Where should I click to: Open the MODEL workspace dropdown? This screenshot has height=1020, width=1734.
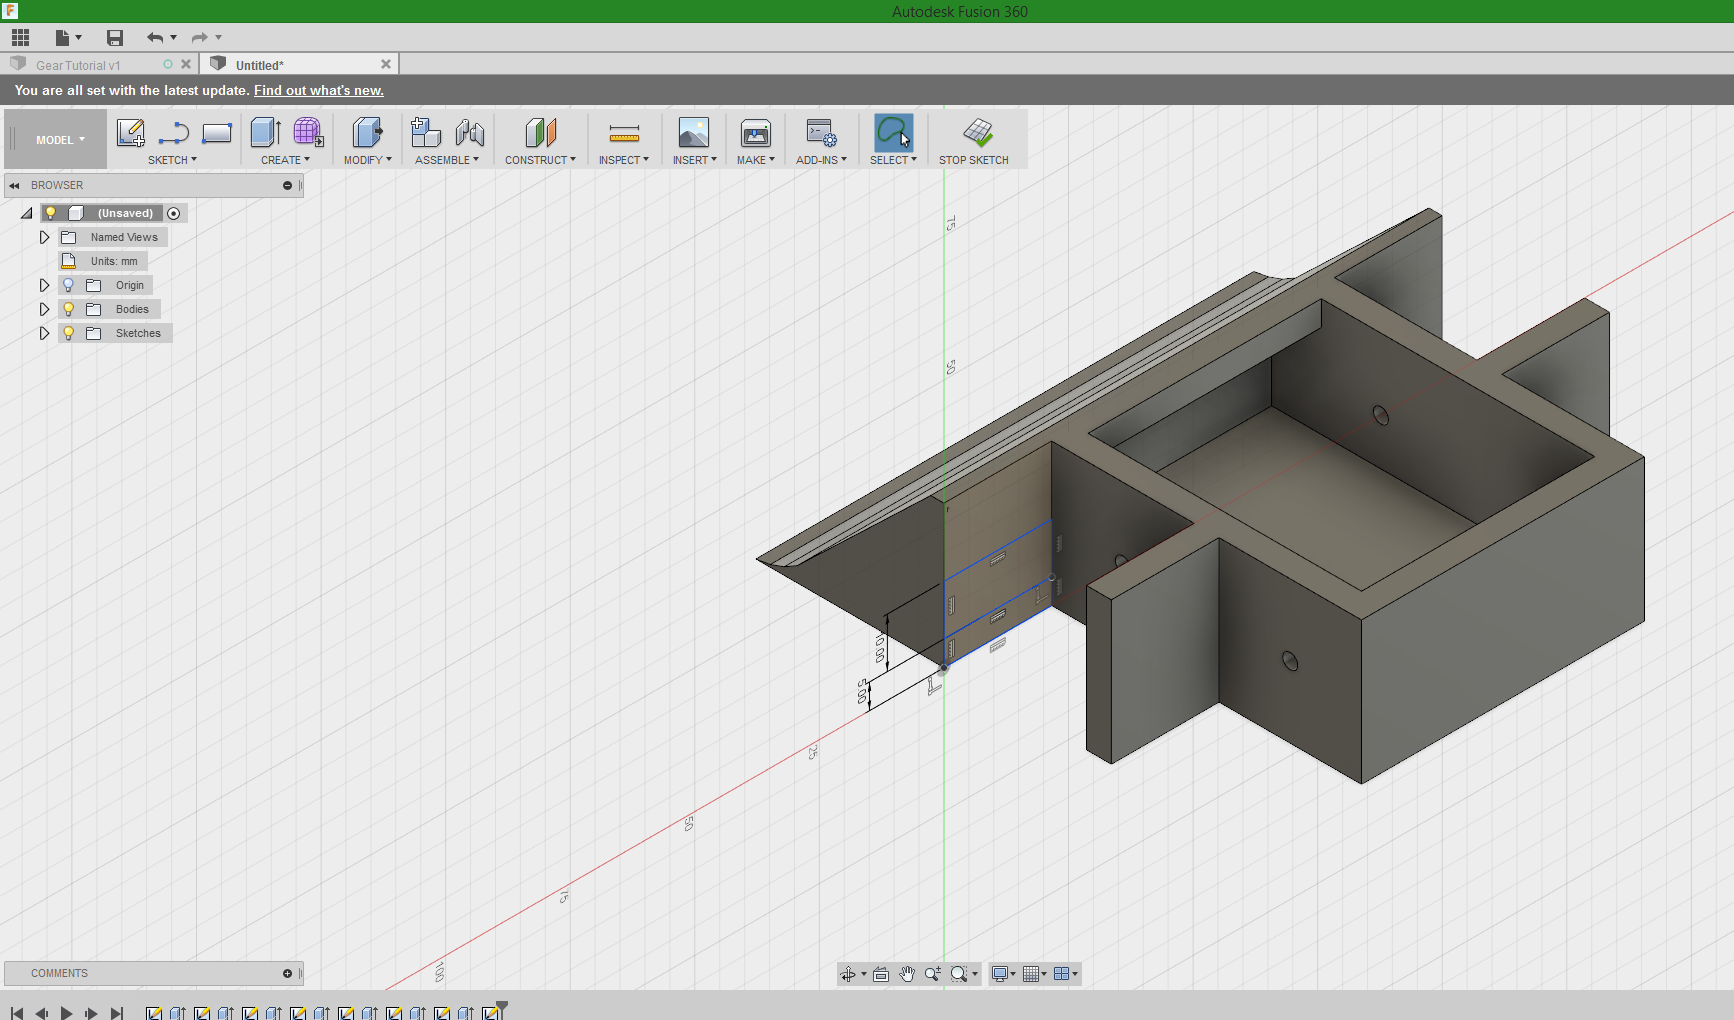click(60, 140)
